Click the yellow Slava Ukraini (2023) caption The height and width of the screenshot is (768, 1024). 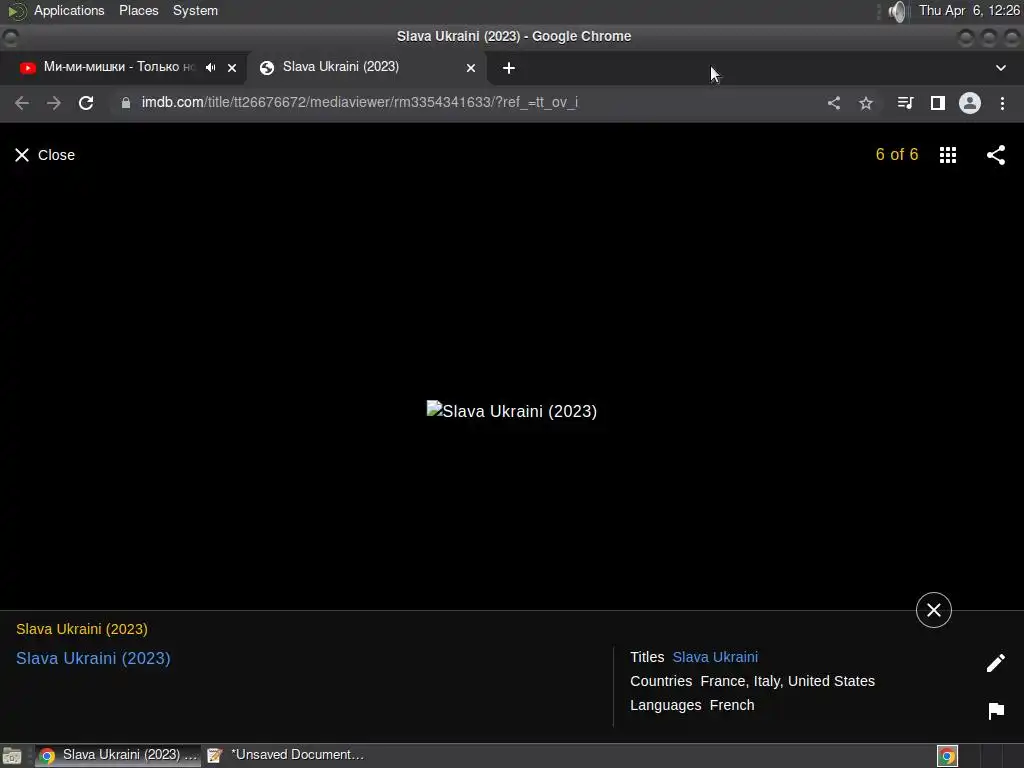(x=82, y=629)
